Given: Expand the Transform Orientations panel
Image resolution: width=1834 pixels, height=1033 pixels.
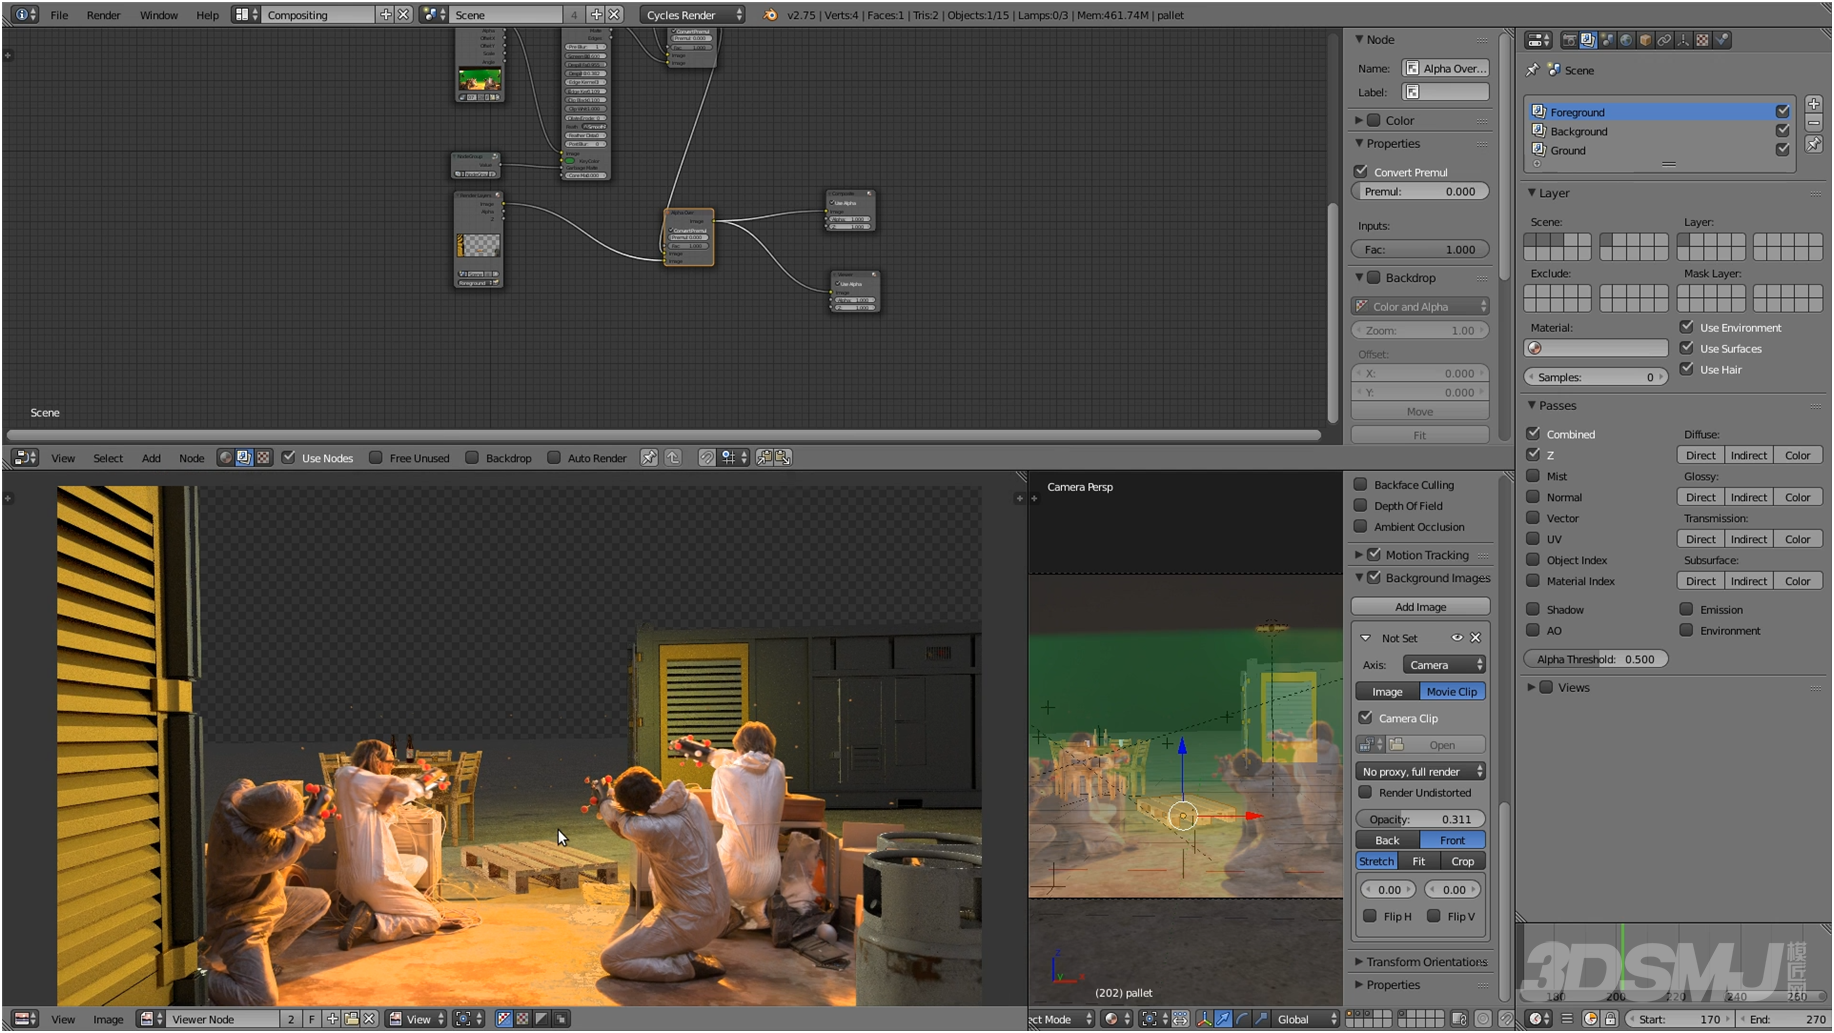Looking at the screenshot, I should [x=1359, y=962].
